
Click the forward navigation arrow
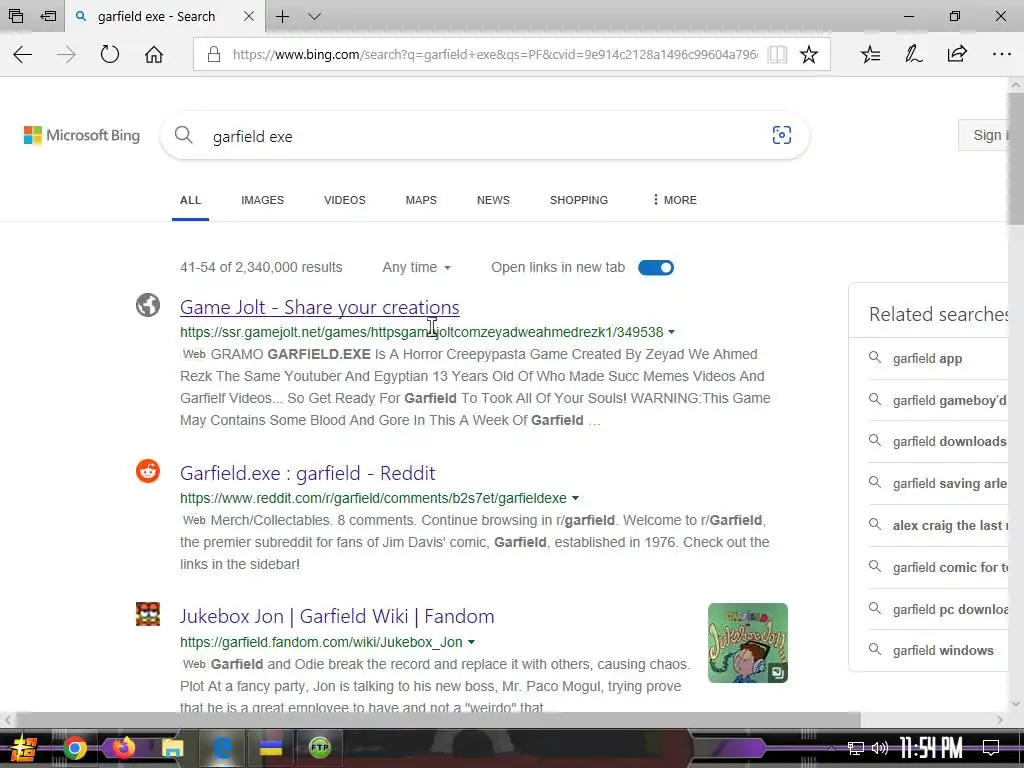(x=66, y=54)
